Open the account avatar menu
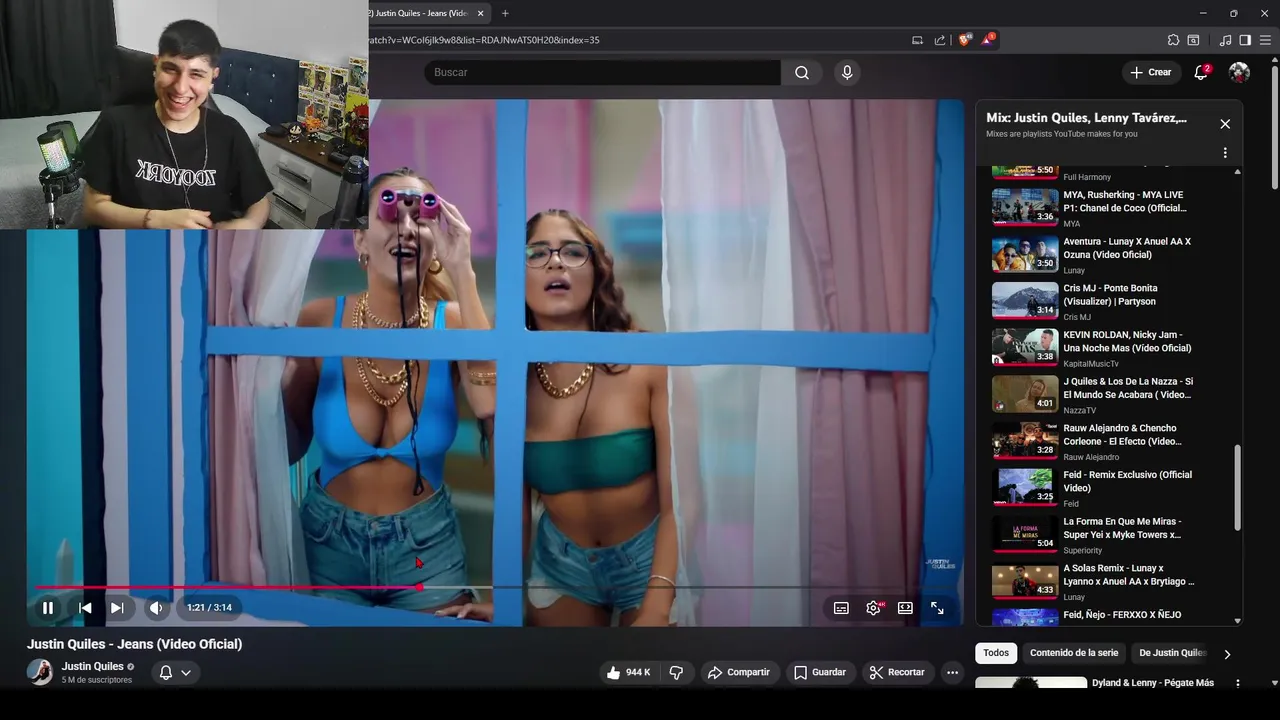Screen dimensions: 1280x720 [x=1239, y=72]
